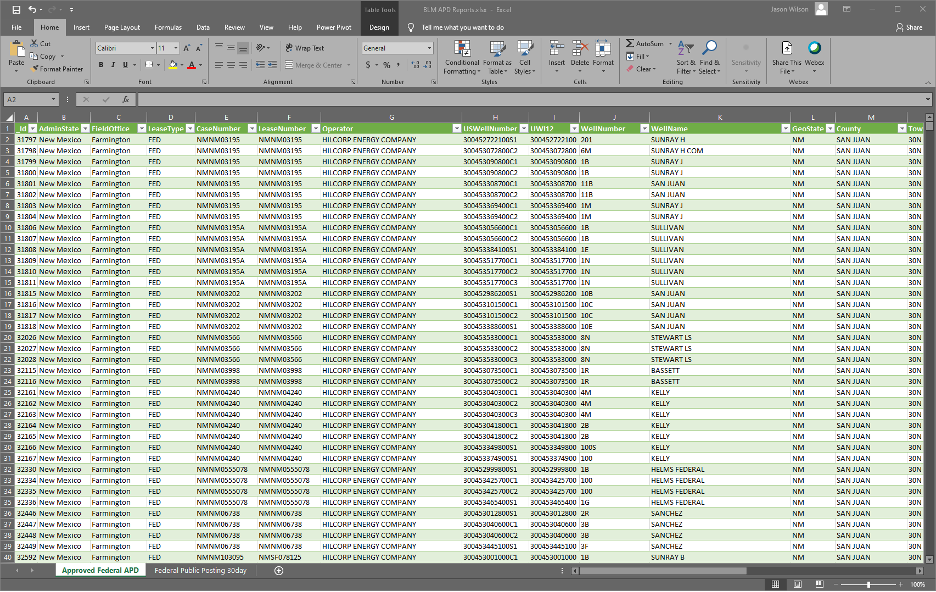Open the File tab
Screen dimensions: 936x592
click(x=17, y=27)
